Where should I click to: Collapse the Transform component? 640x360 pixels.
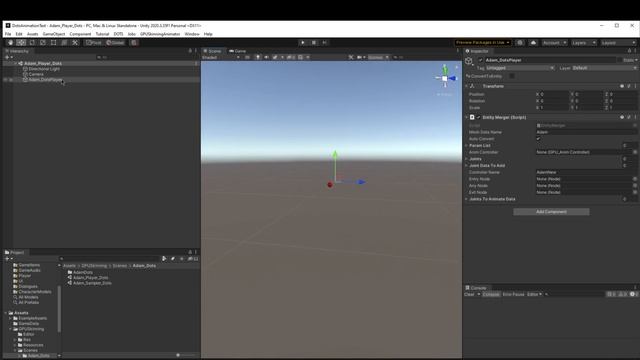[x=467, y=86]
